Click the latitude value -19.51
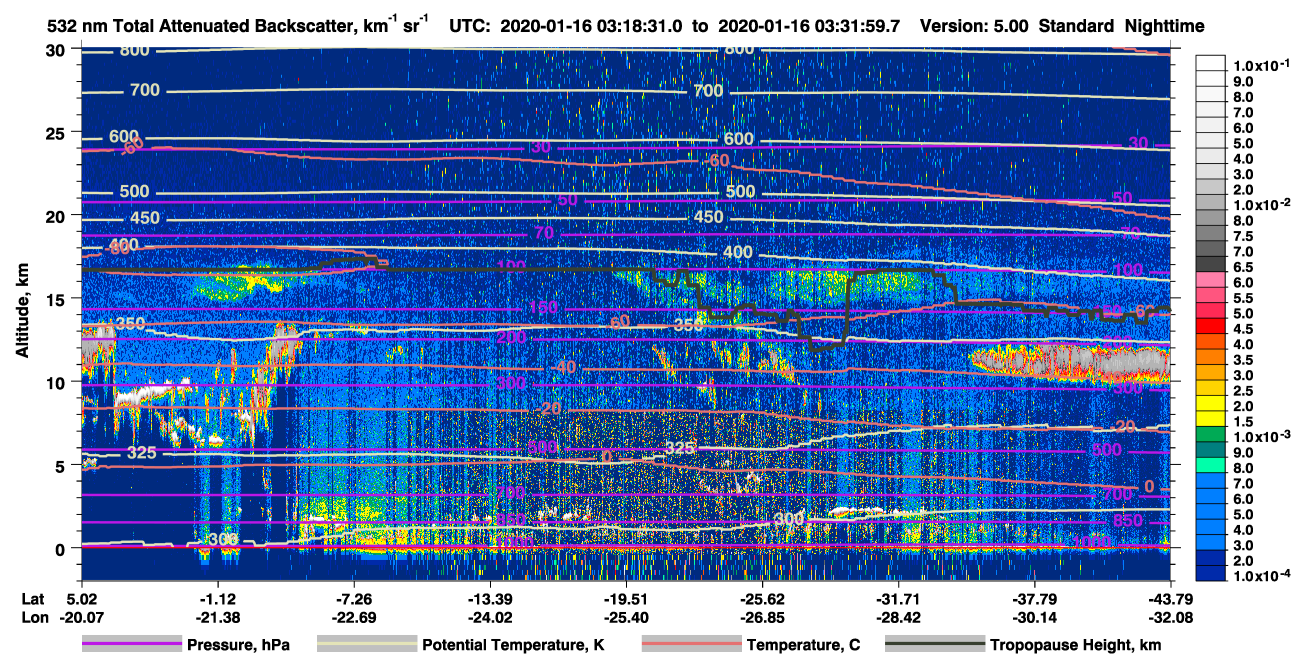The height and width of the screenshot is (667, 1300). click(x=625, y=598)
